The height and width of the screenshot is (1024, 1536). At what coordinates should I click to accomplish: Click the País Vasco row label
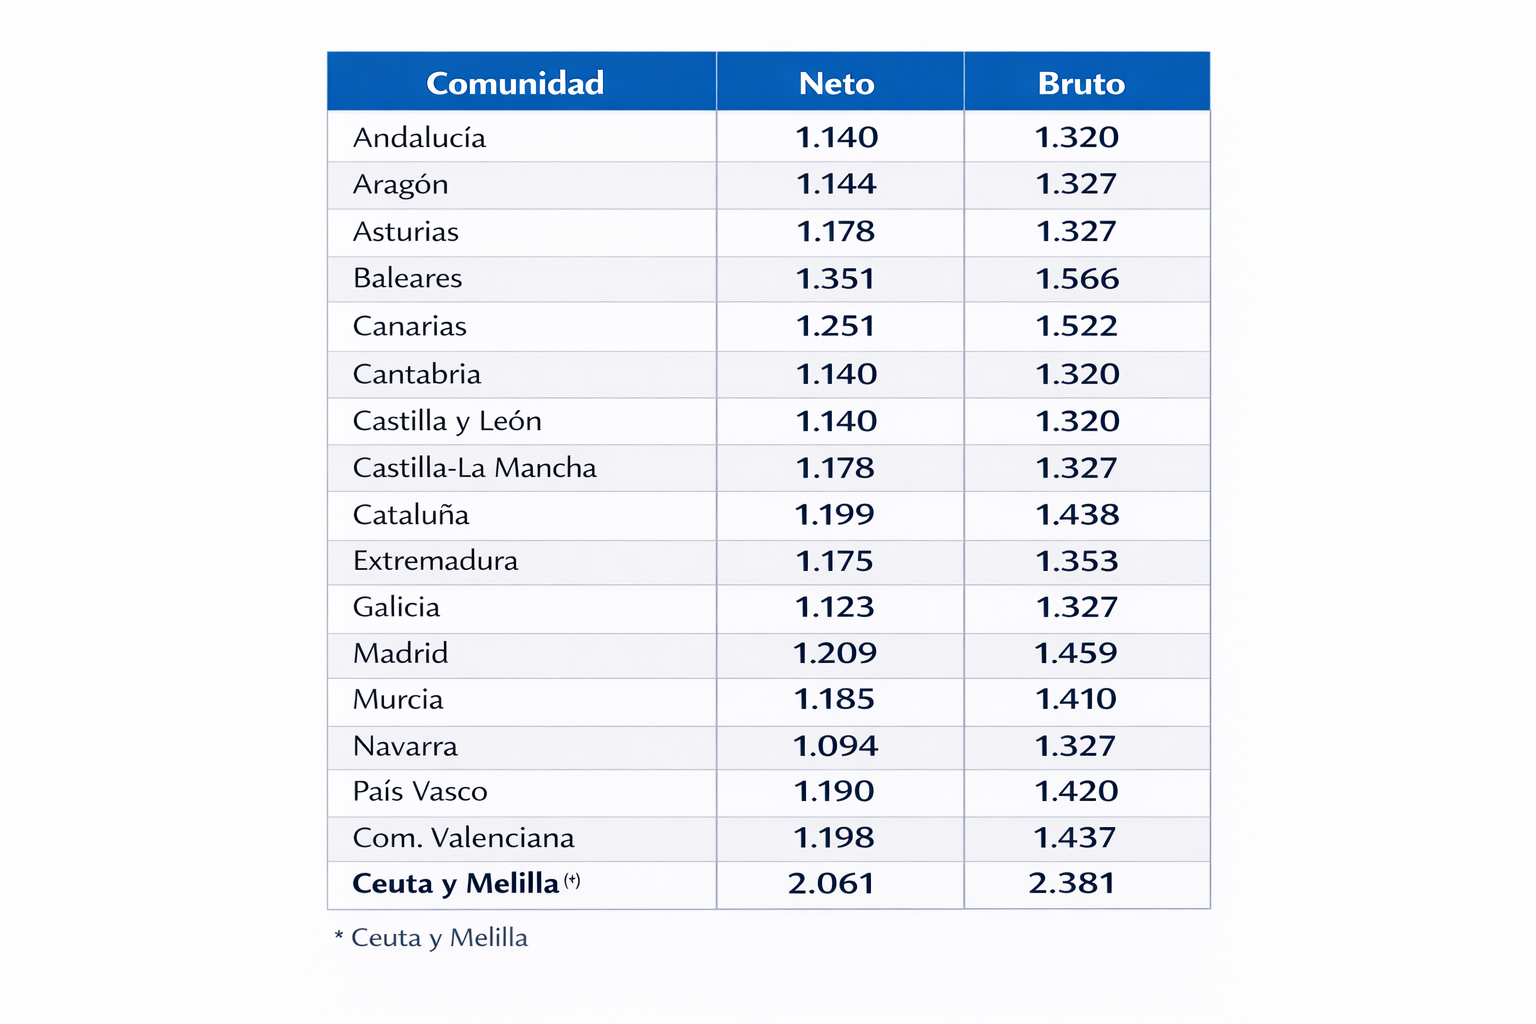click(x=420, y=792)
